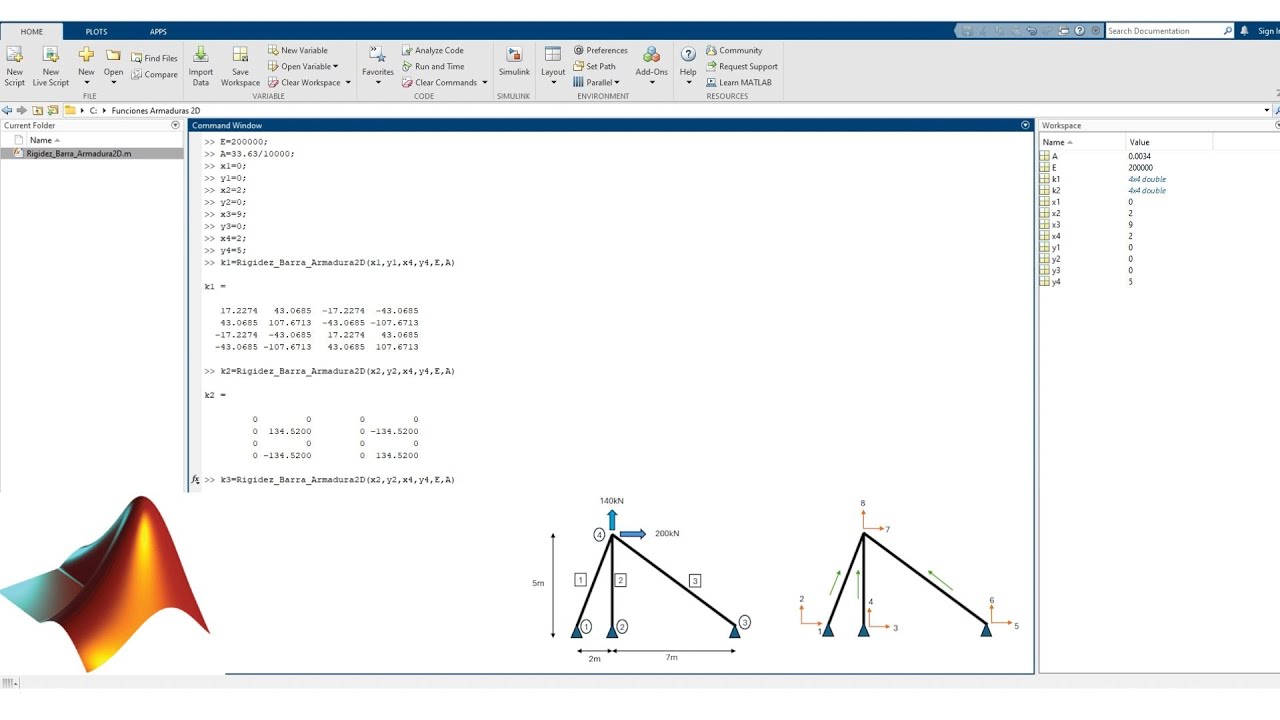Image resolution: width=1280 pixels, height=720 pixels.
Task: Click the switch windows icon in quick access
Action: (1064, 31)
